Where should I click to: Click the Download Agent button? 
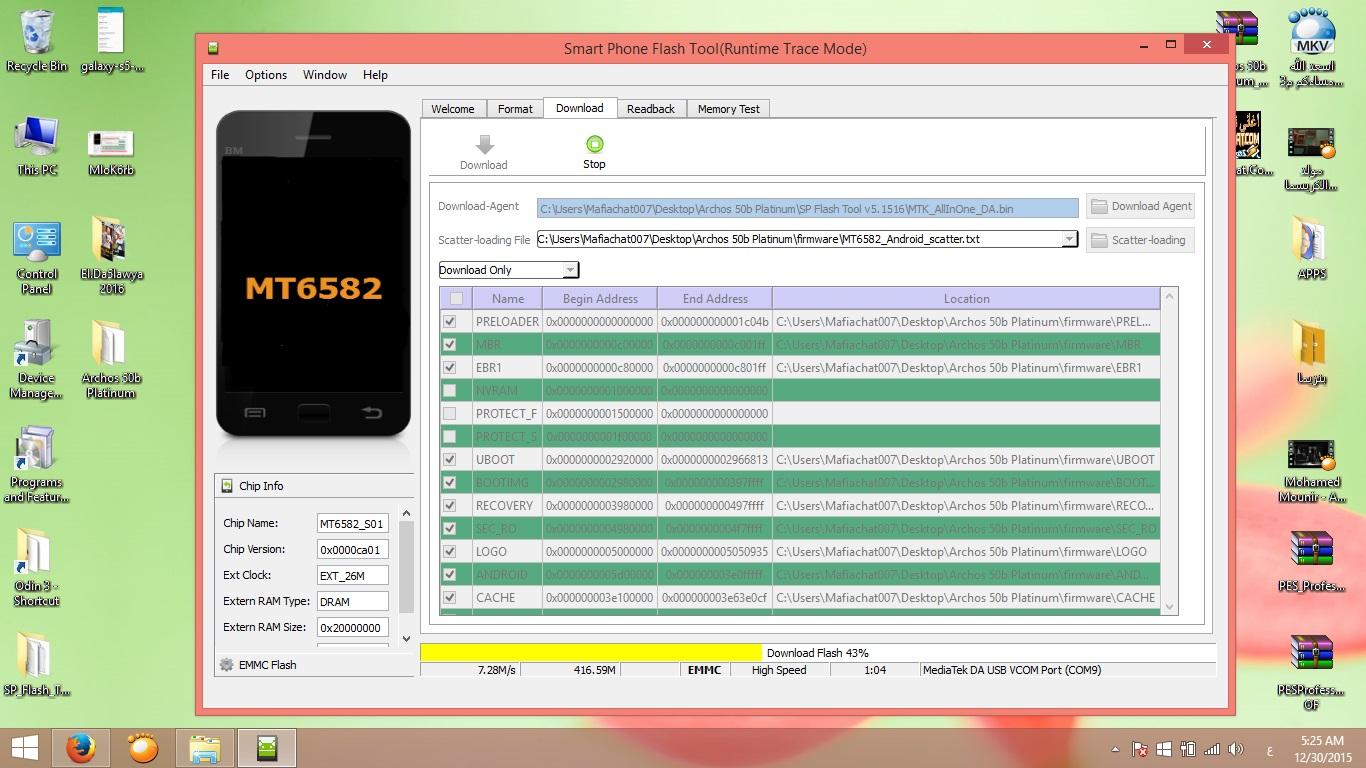click(x=1140, y=206)
